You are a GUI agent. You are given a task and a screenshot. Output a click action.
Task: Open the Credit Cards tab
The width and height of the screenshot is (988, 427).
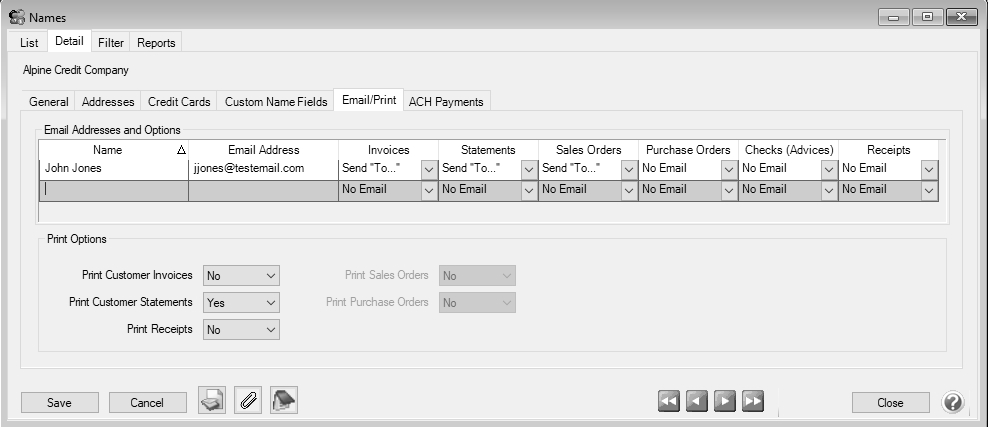point(179,101)
